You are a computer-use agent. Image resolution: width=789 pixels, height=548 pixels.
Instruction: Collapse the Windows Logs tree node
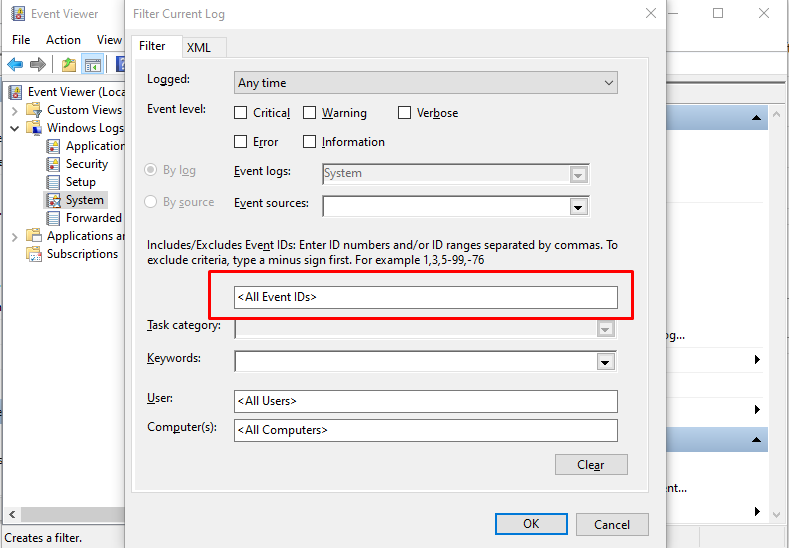[x=15, y=128]
